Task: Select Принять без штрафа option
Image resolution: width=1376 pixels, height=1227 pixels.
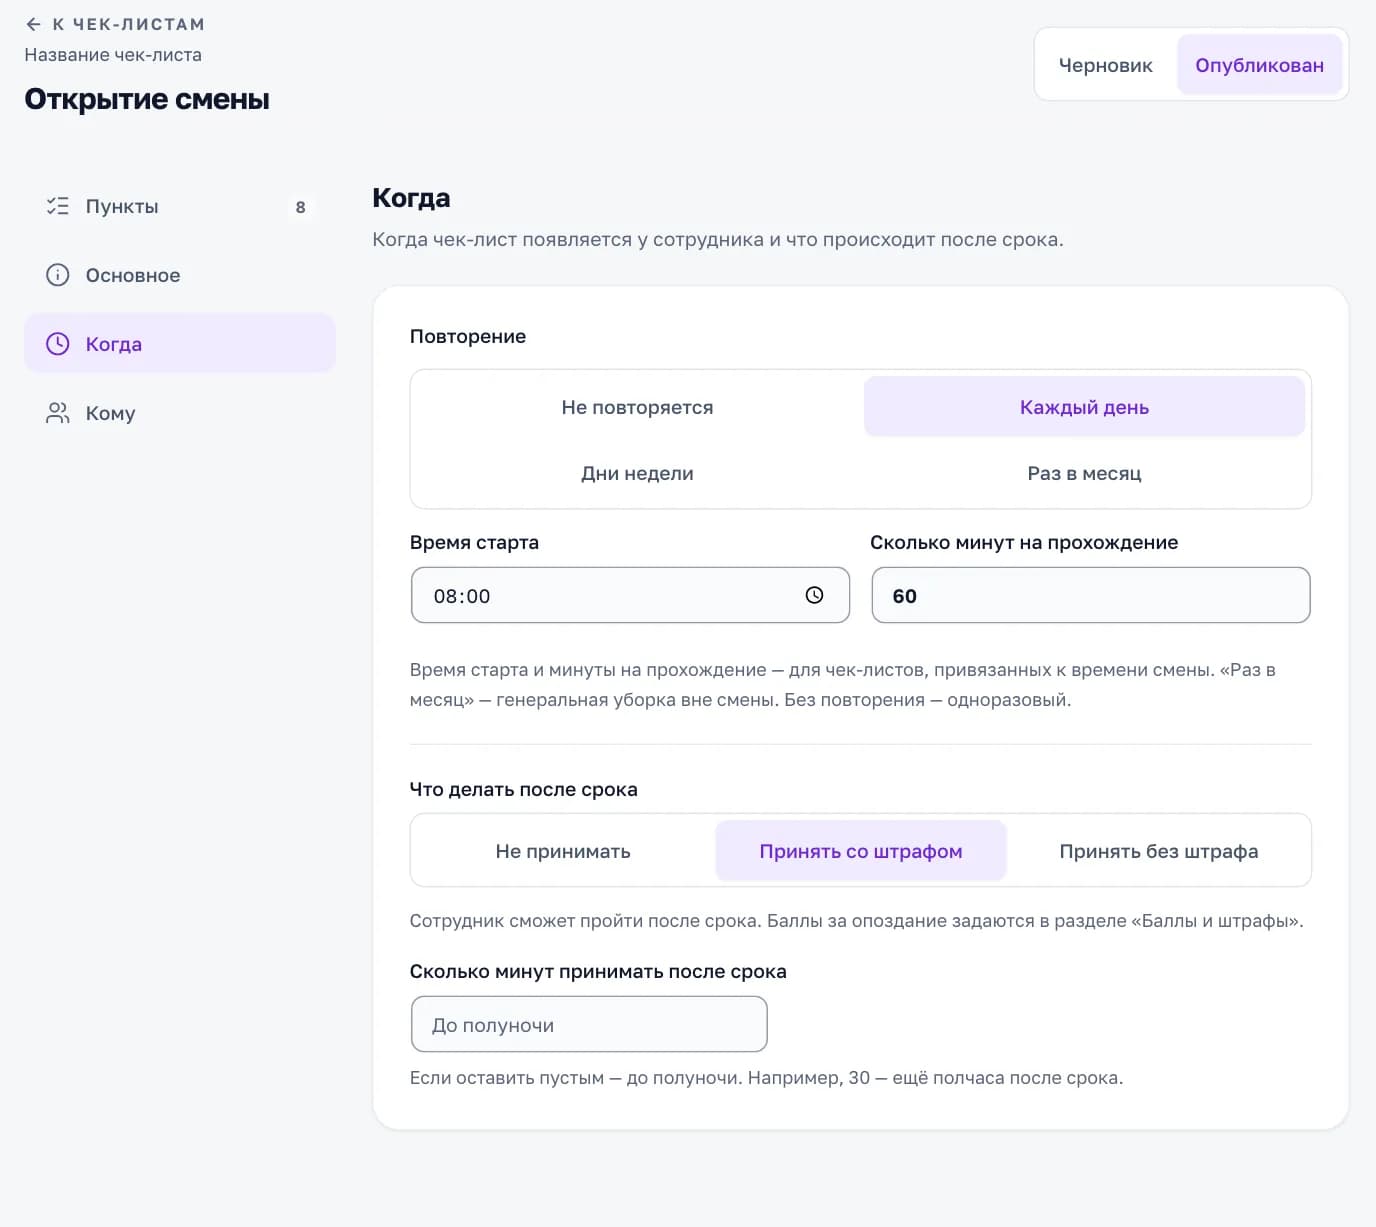Action: 1159,851
